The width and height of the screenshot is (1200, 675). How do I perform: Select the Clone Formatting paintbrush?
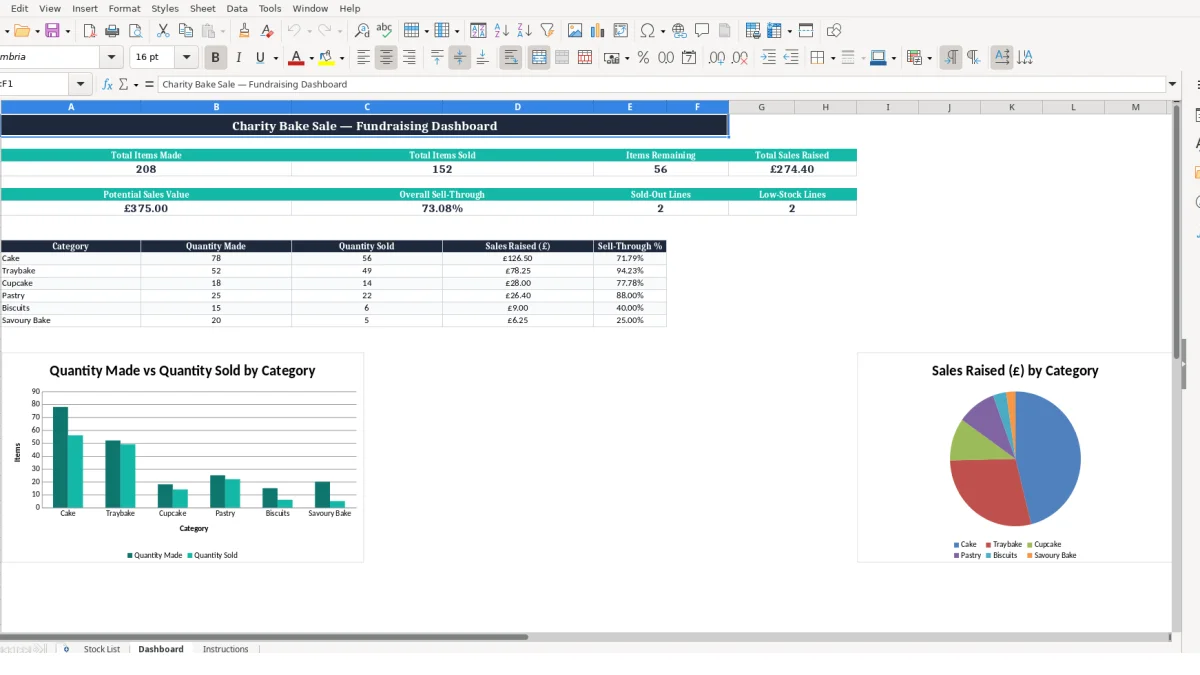coord(244,31)
